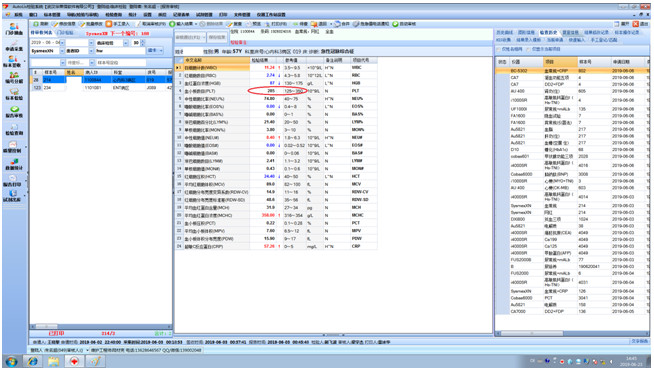Click the 打印(F8) print toolbar icon

click(267, 24)
